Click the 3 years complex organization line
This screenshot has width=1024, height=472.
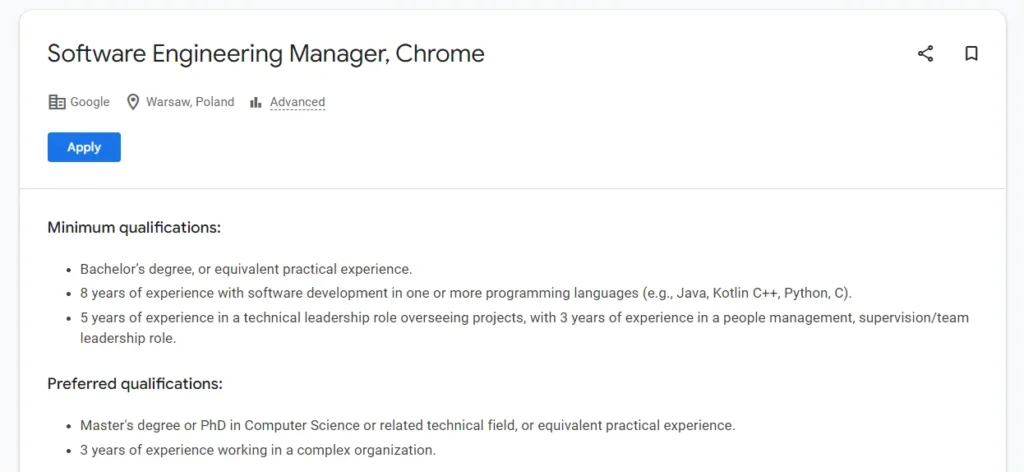pyautogui.click(x=258, y=450)
